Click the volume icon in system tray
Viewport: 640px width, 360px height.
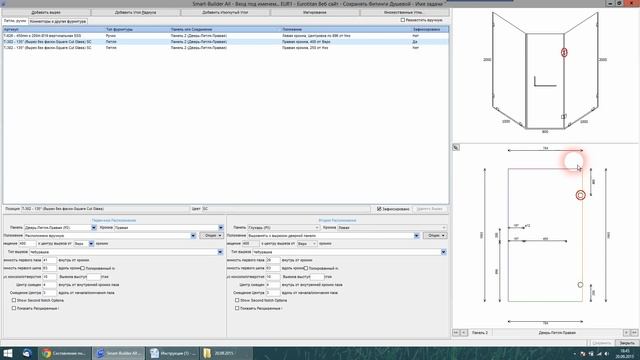click(x=607, y=353)
